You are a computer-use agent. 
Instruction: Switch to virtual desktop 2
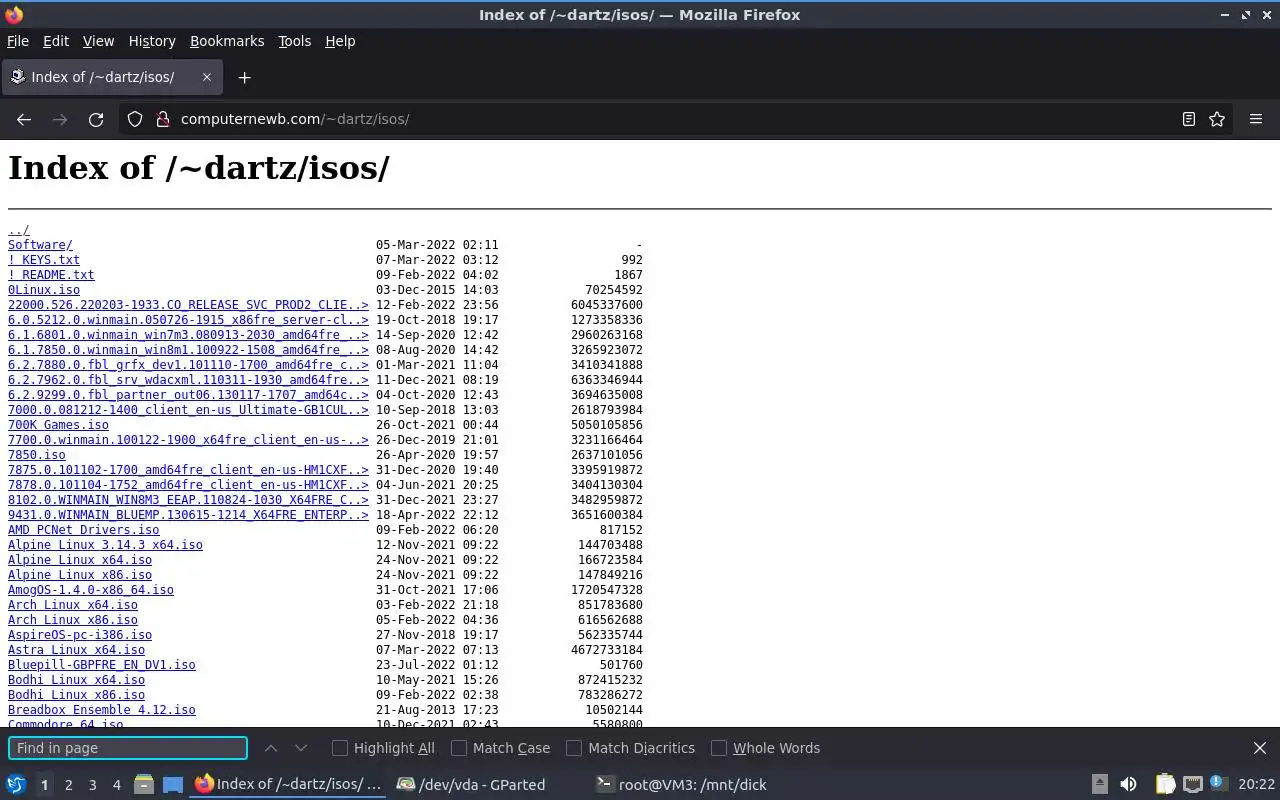coord(68,785)
